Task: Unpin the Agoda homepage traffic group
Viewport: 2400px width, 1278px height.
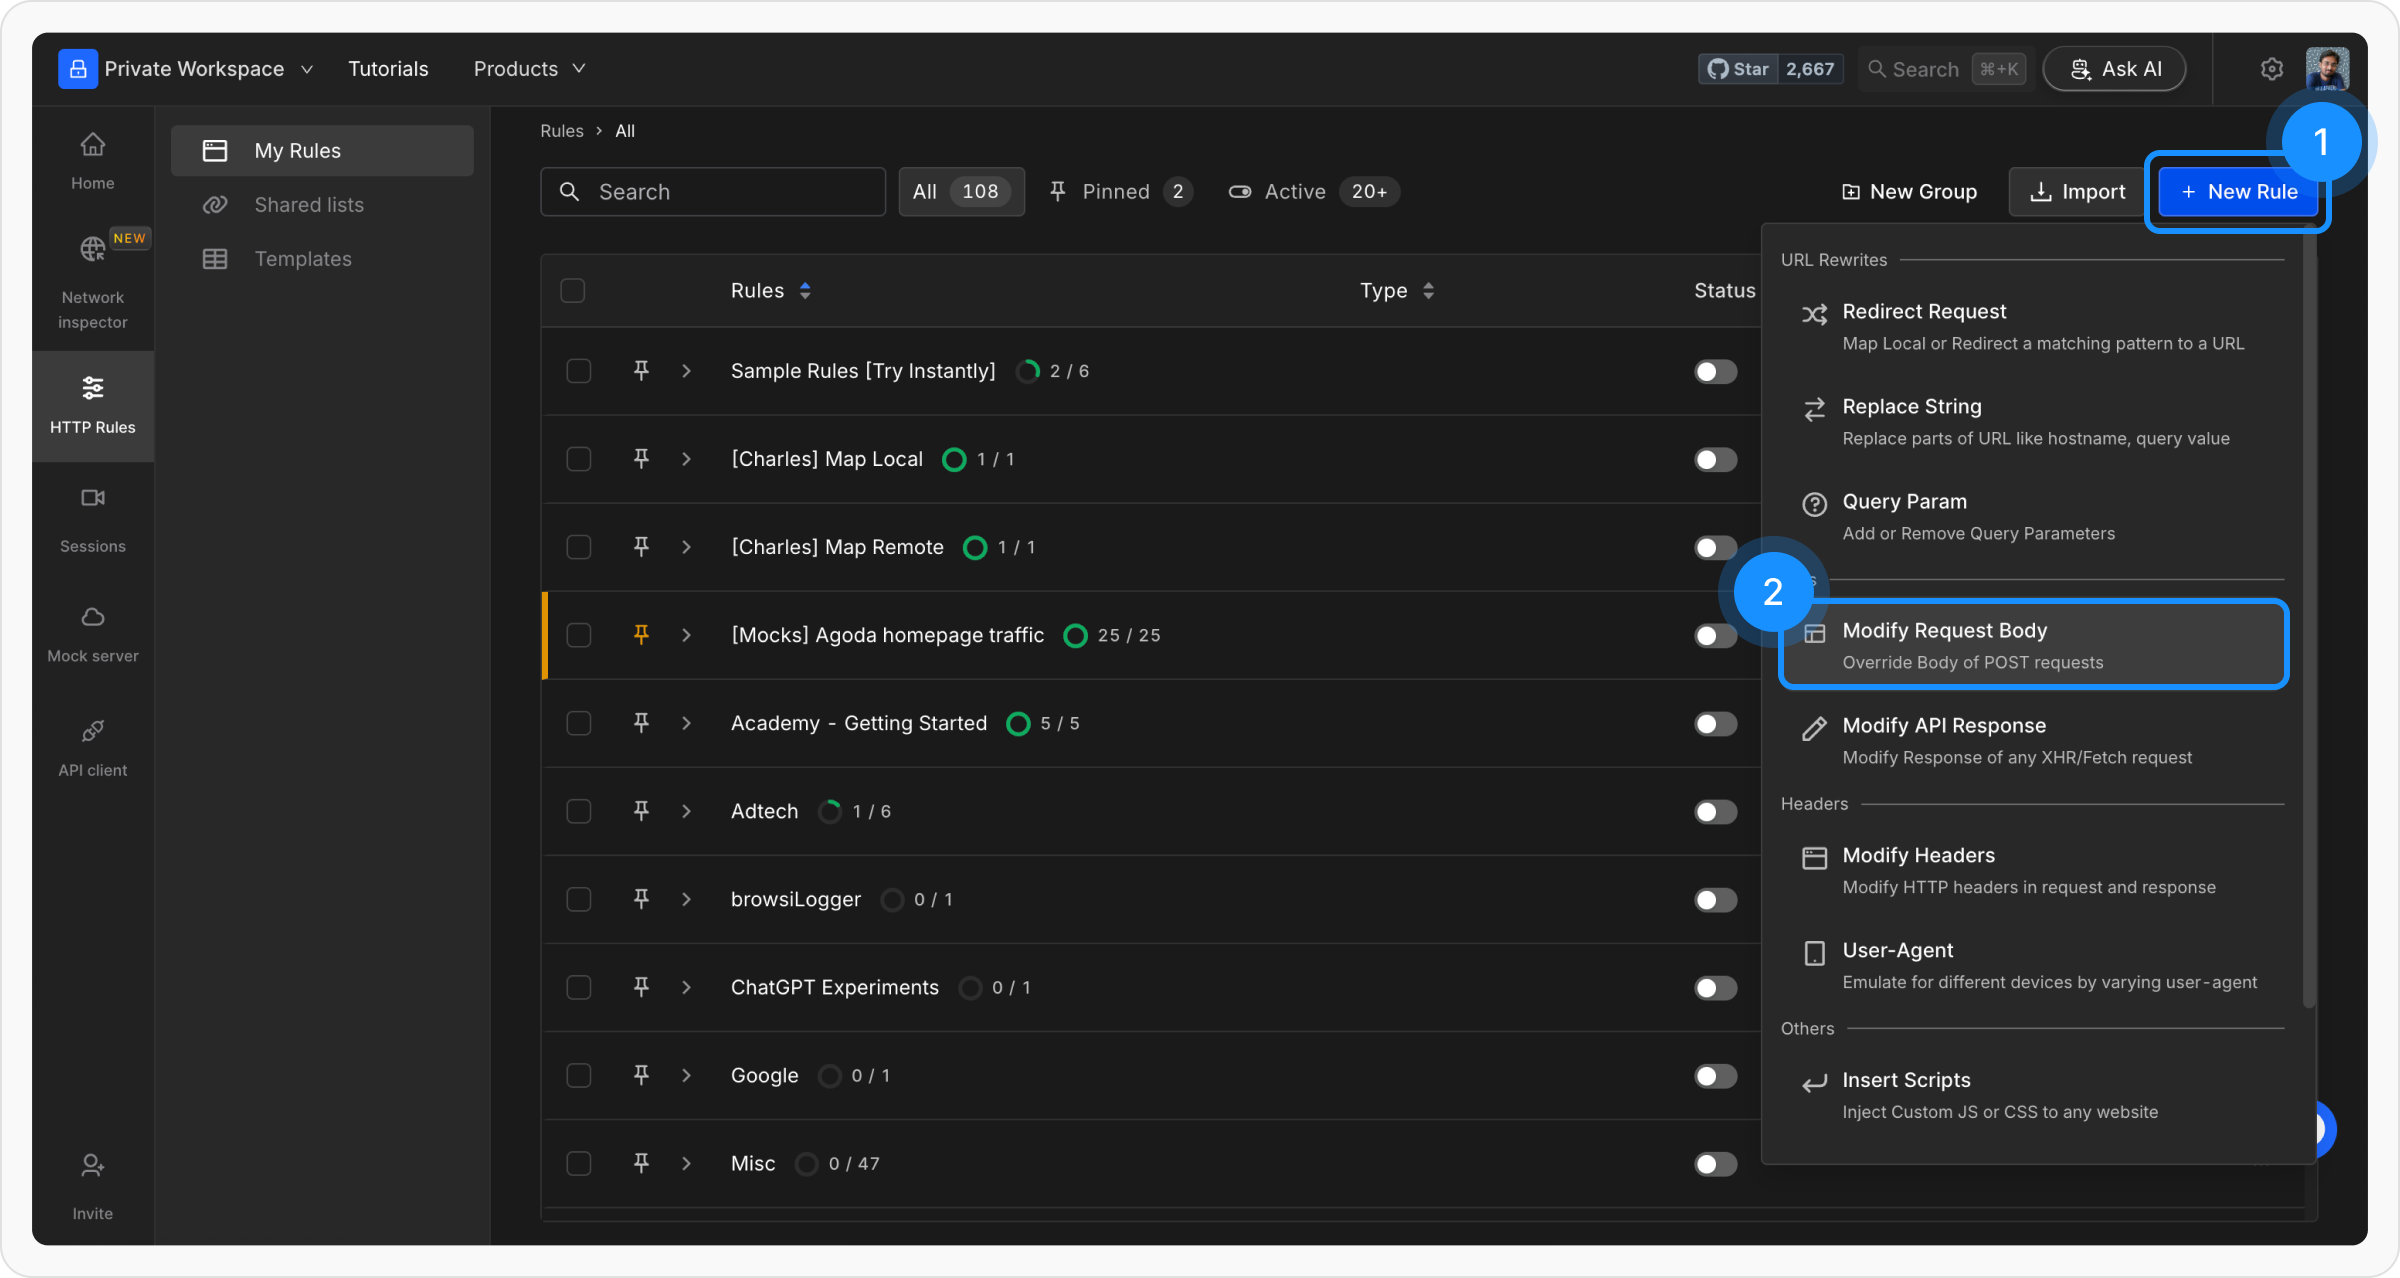Action: click(641, 635)
